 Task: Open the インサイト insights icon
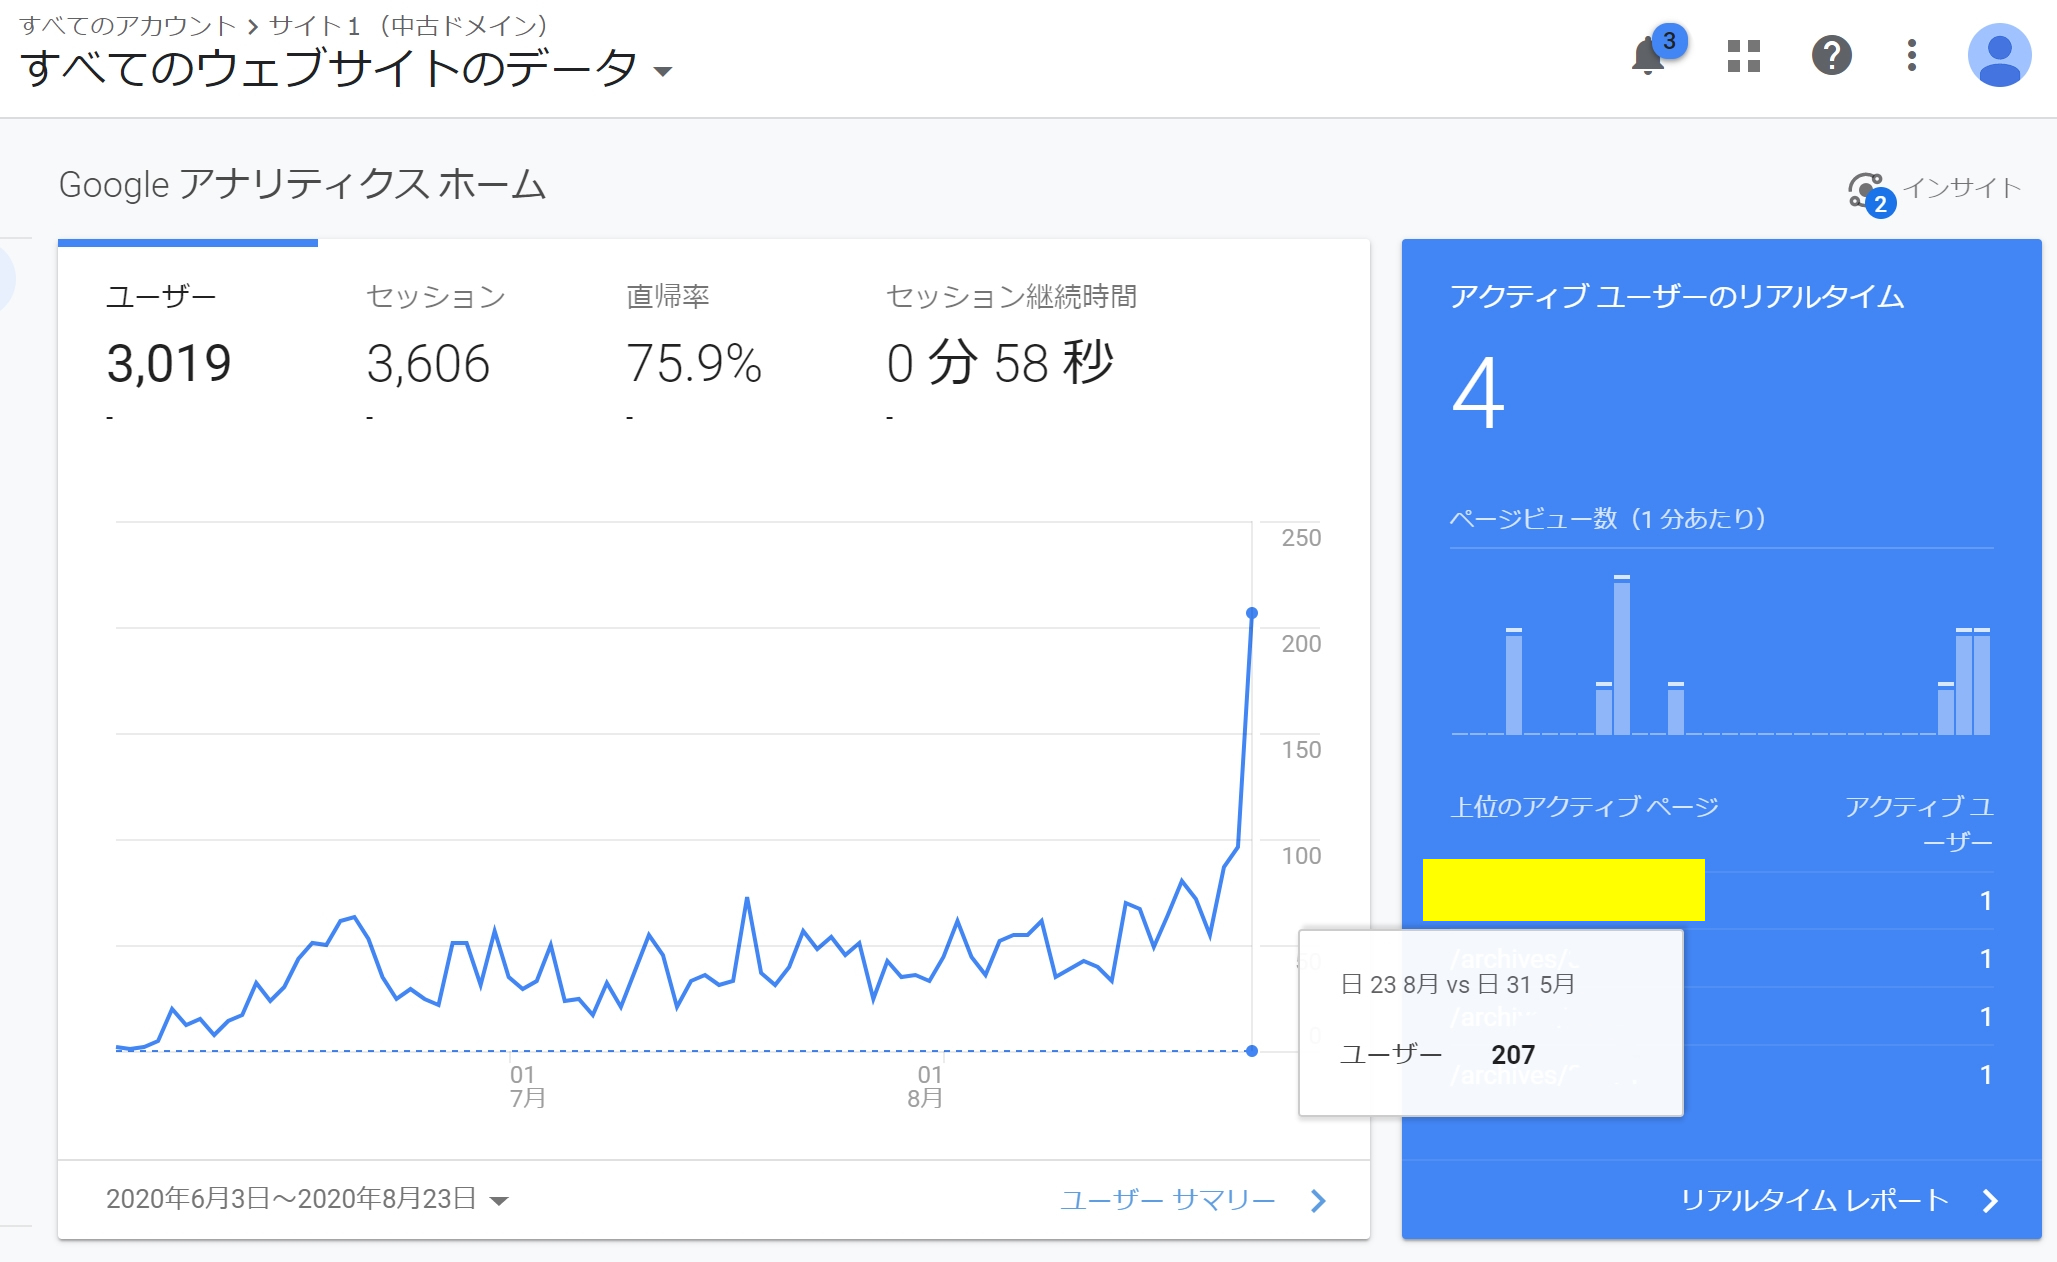tap(1868, 190)
